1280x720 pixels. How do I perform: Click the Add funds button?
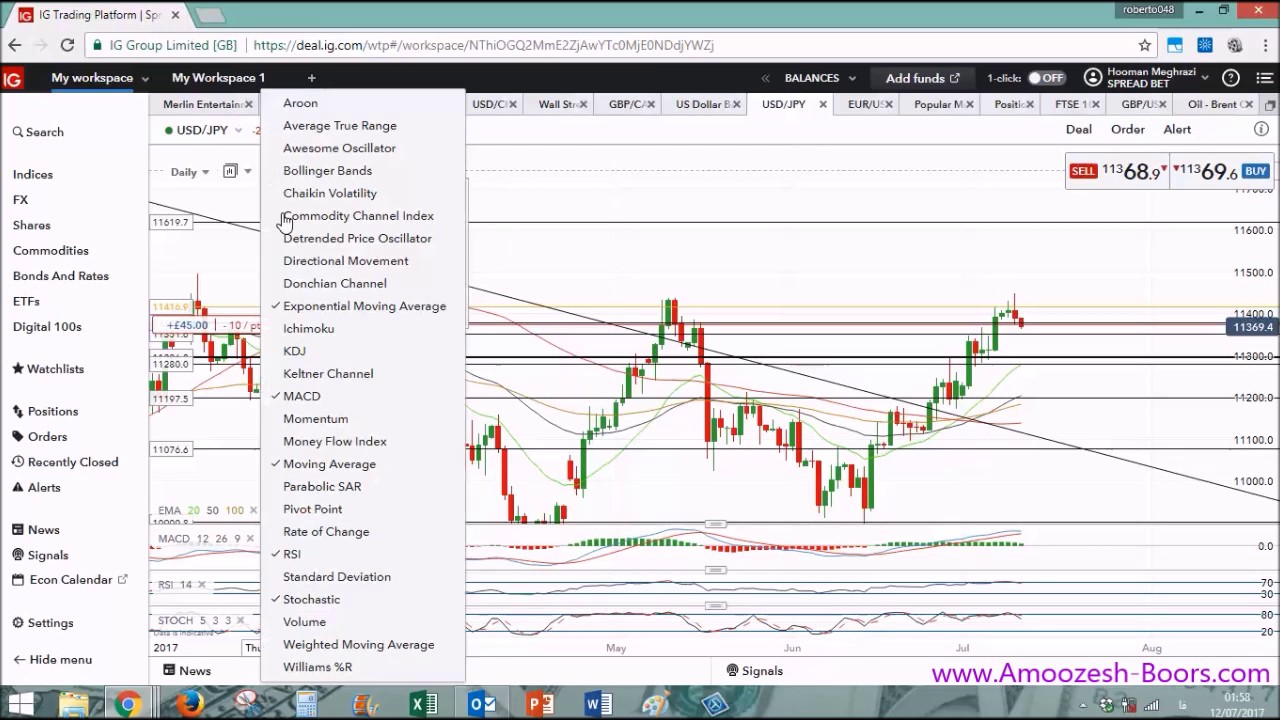[921, 78]
